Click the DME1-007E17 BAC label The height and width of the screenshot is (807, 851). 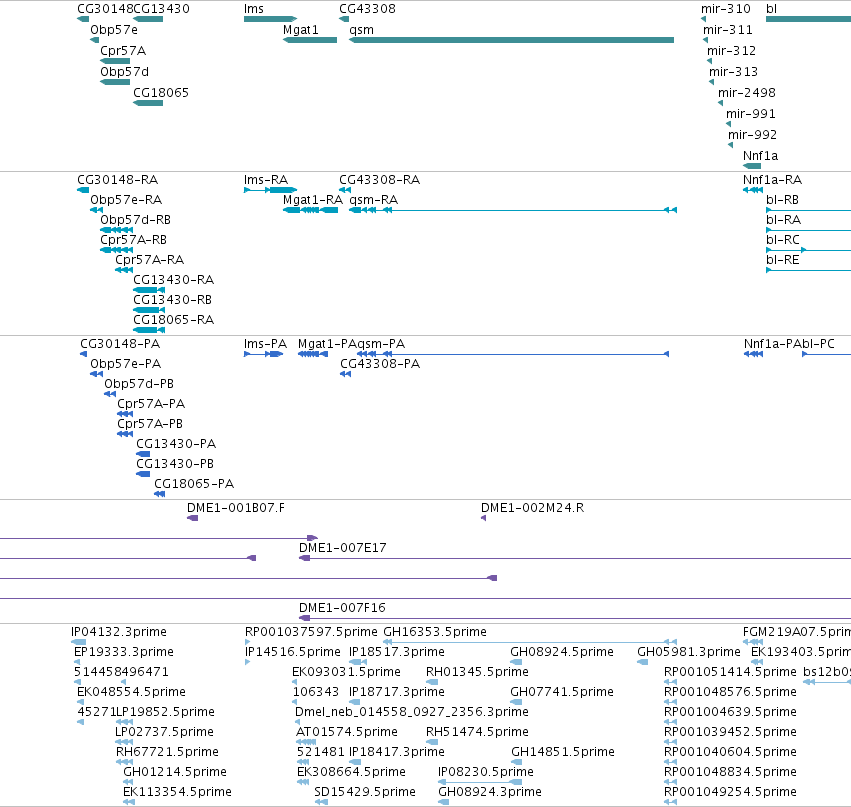342,548
